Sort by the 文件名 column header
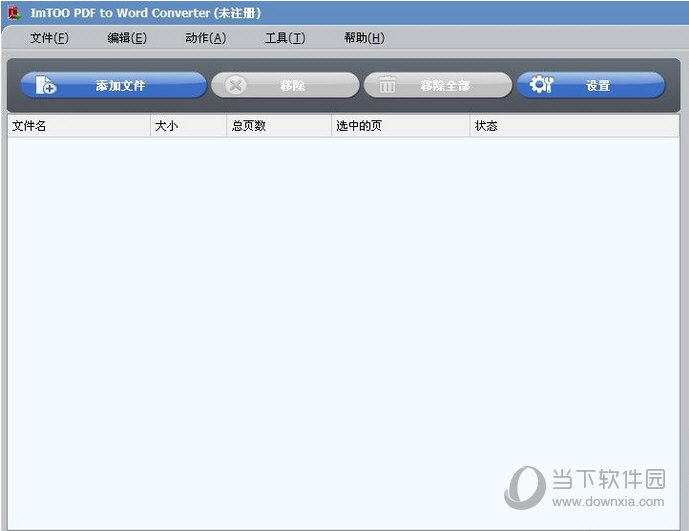 pos(79,126)
